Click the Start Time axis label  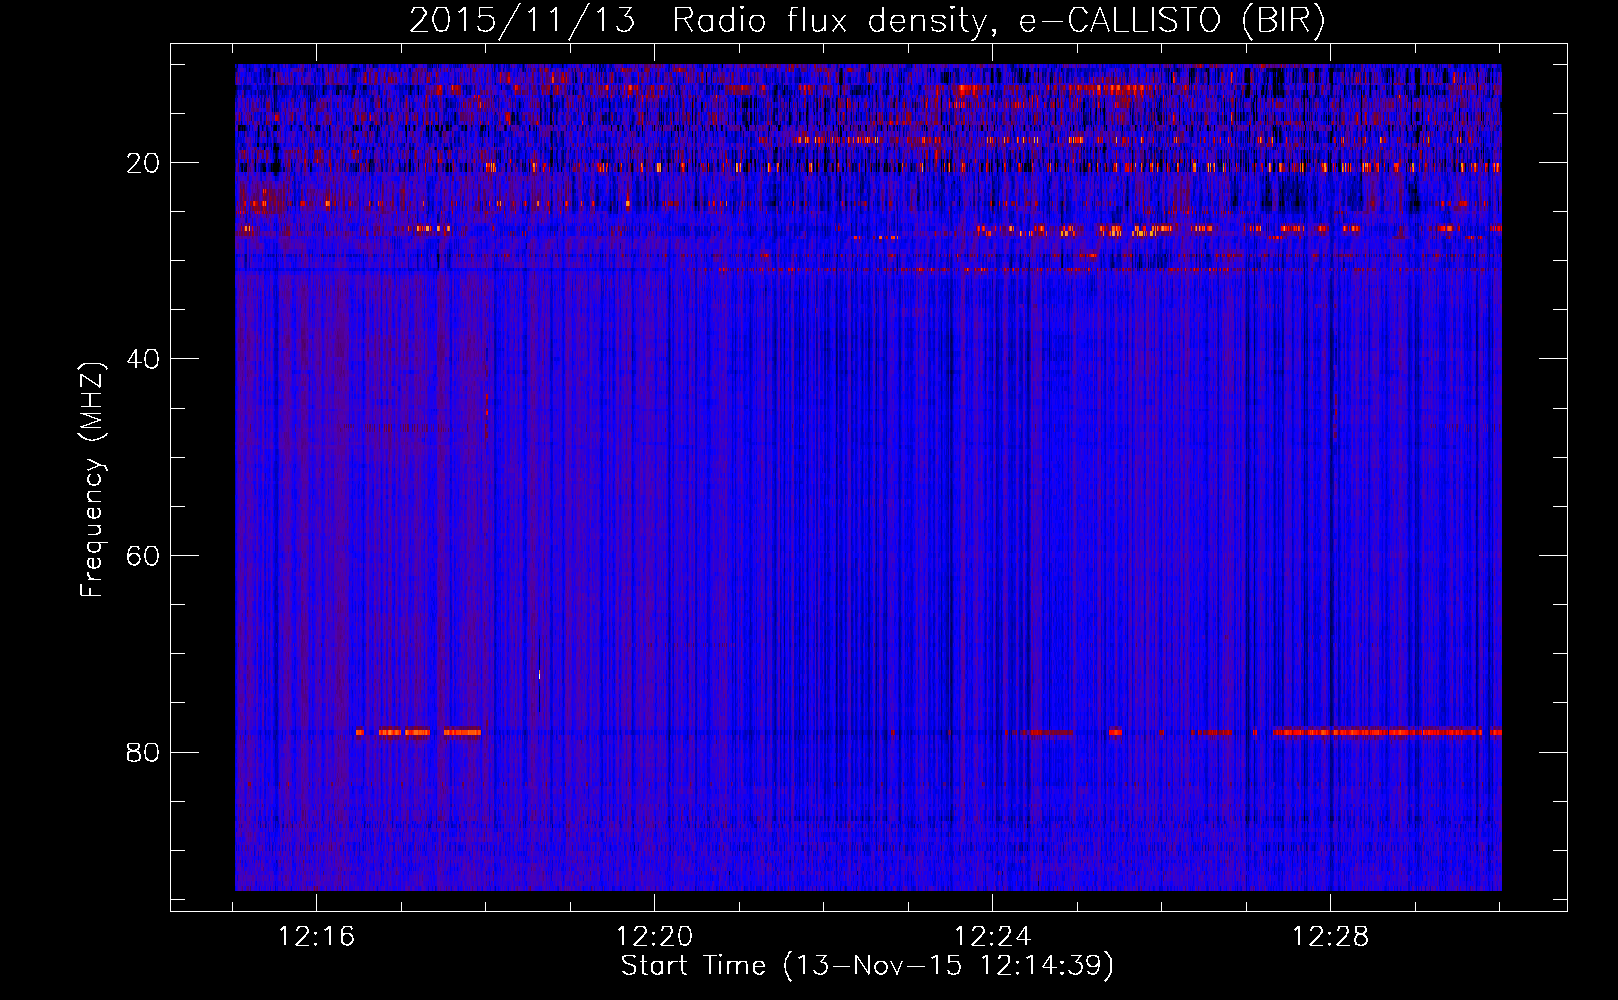(867, 966)
